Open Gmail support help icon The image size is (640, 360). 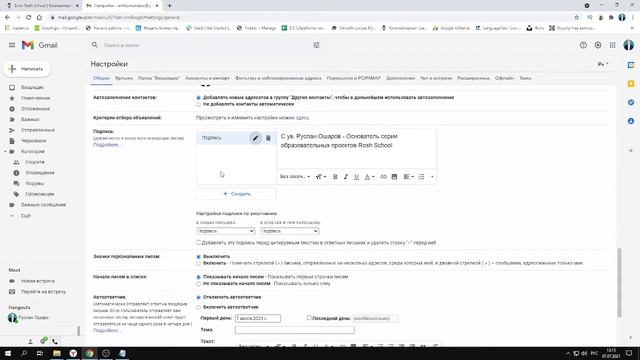click(583, 45)
